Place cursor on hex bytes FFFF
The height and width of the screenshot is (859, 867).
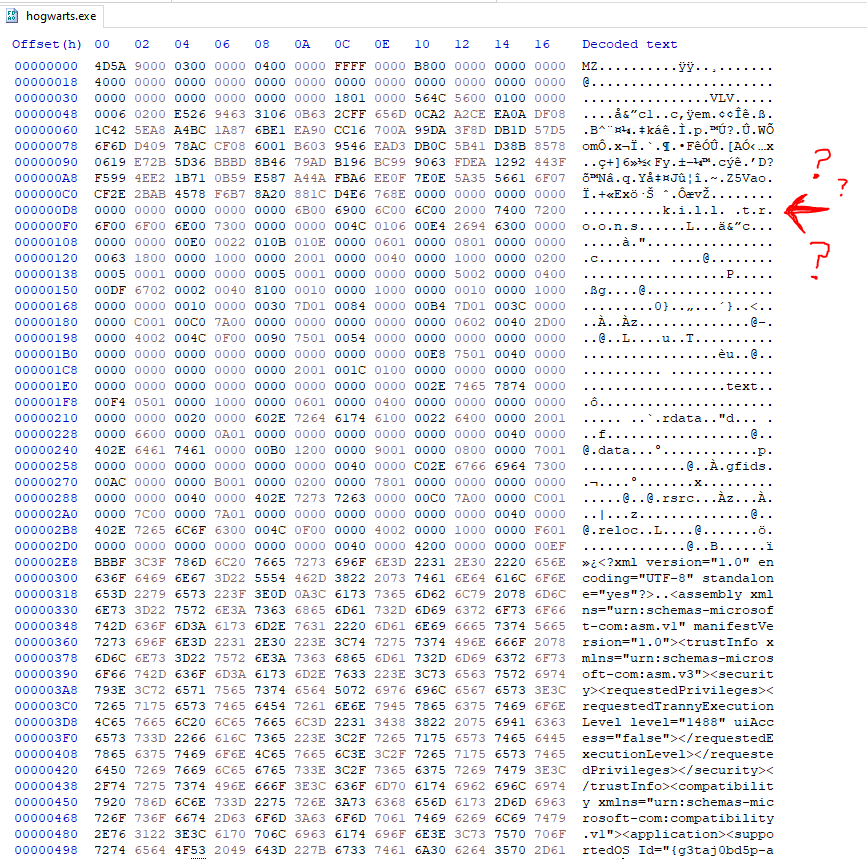click(x=350, y=66)
